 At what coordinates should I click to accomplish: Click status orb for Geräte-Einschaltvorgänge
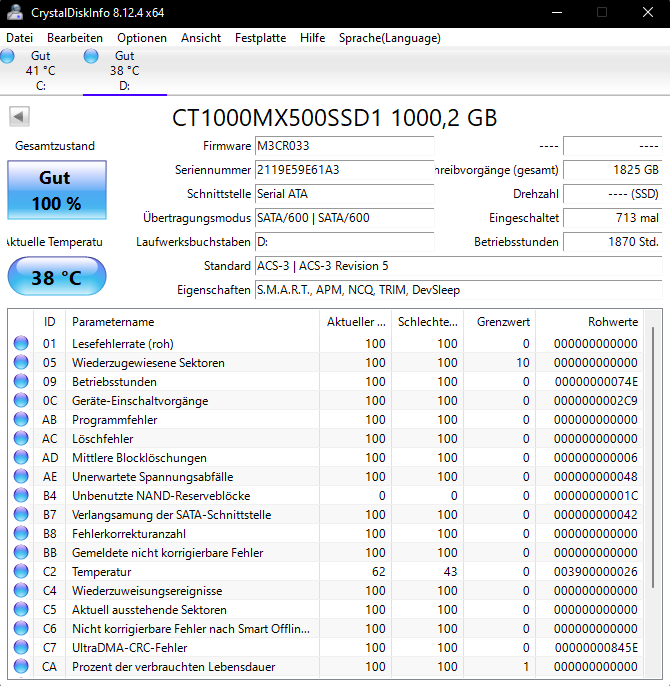click(x=21, y=400)
